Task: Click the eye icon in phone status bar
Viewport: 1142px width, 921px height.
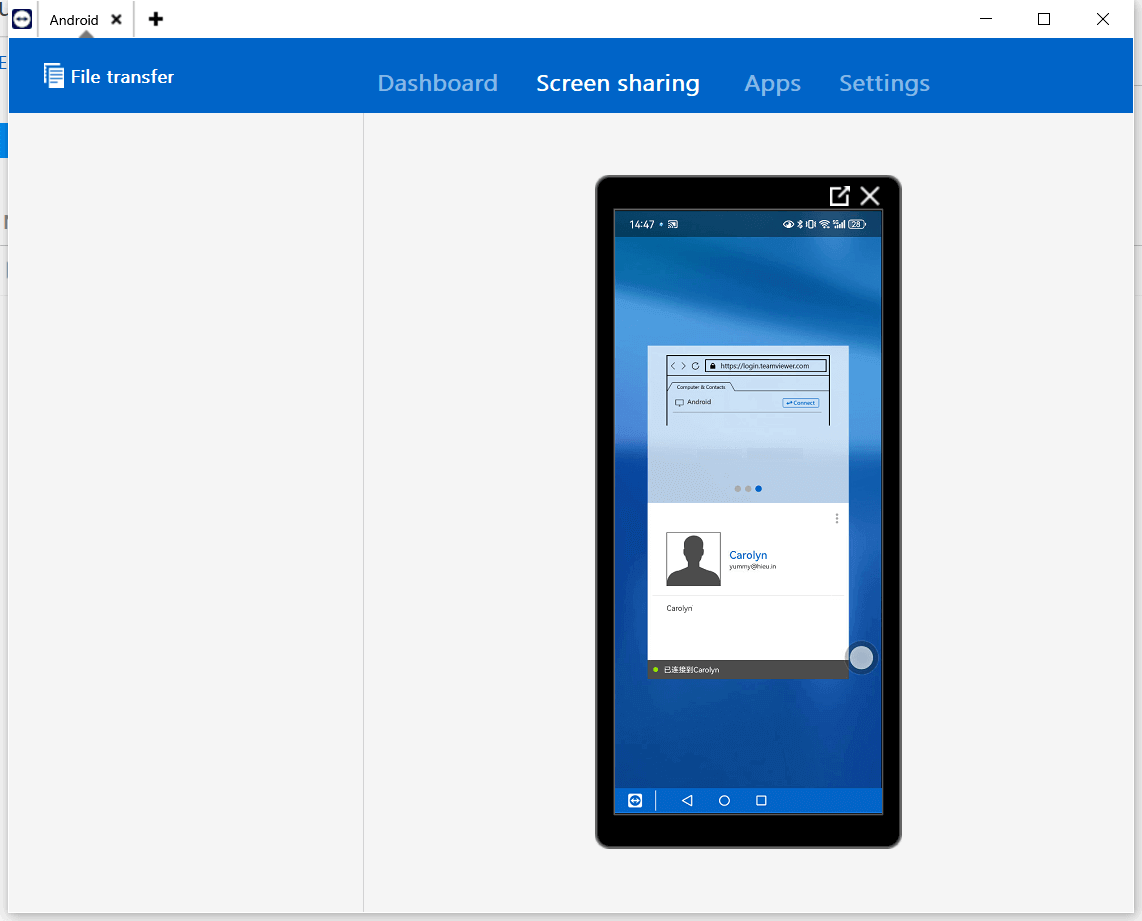Action: click(788, 224)
